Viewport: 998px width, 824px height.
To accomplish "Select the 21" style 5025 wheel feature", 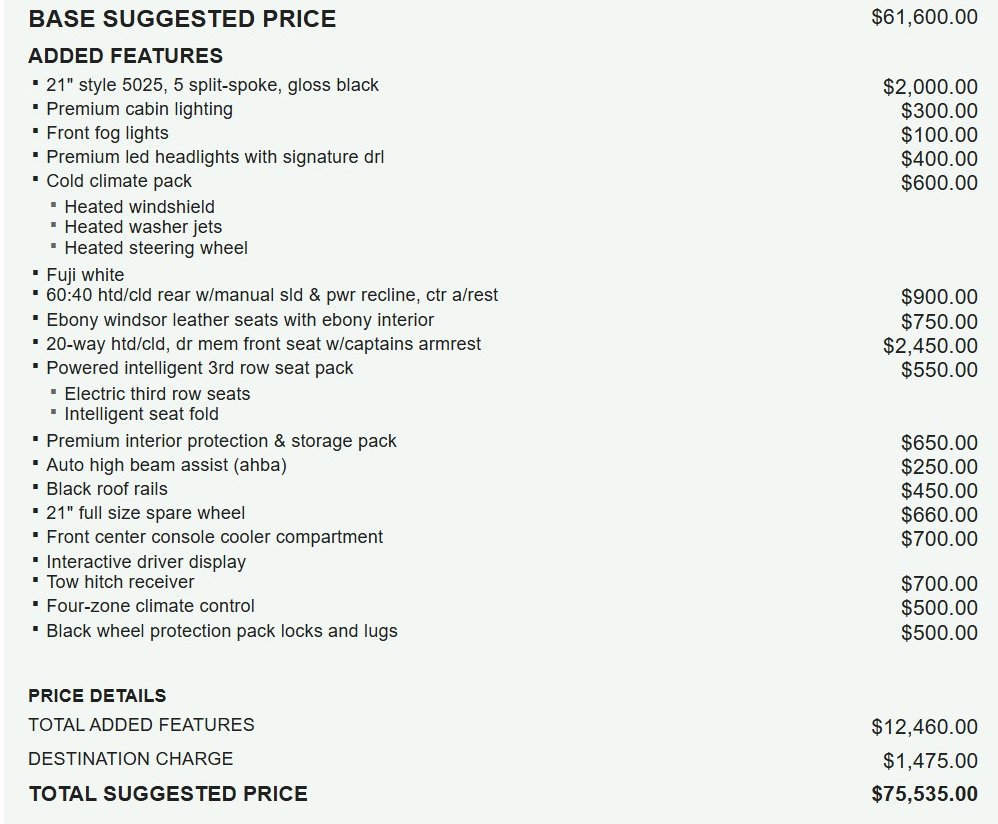I will coord(212,85).
